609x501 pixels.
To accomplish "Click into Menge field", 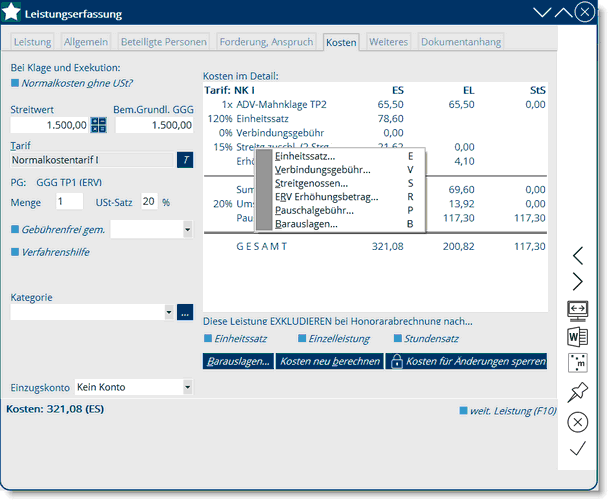I will pyautogui.click(x=69, y=202).
